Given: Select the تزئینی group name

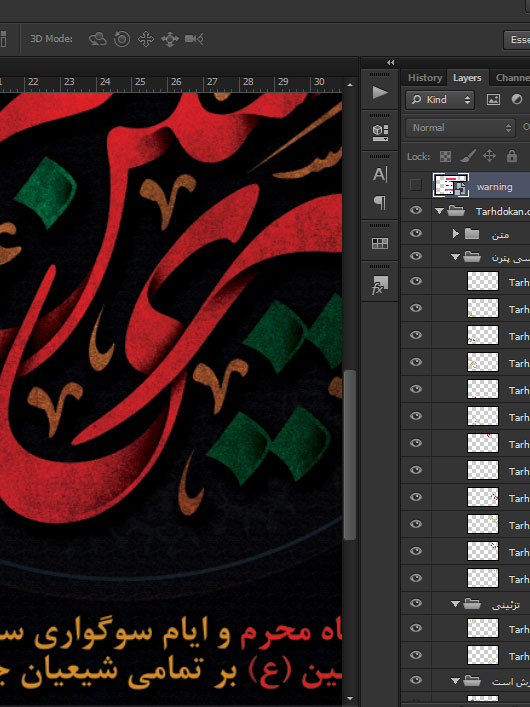Looking at the screenshot, I should pos(505,605).
